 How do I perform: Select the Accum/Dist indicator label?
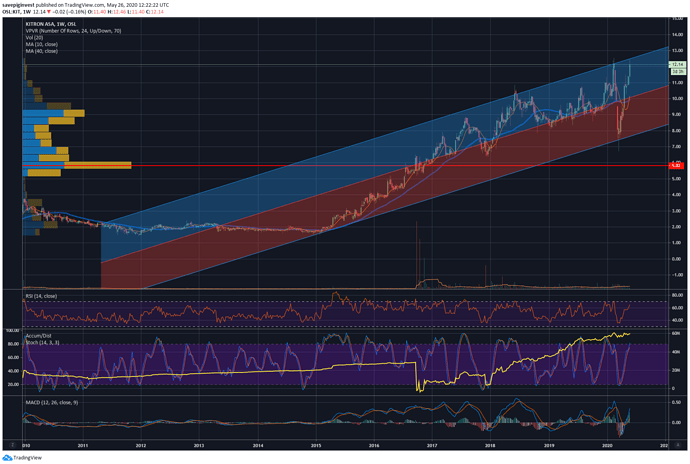[38, 335]
